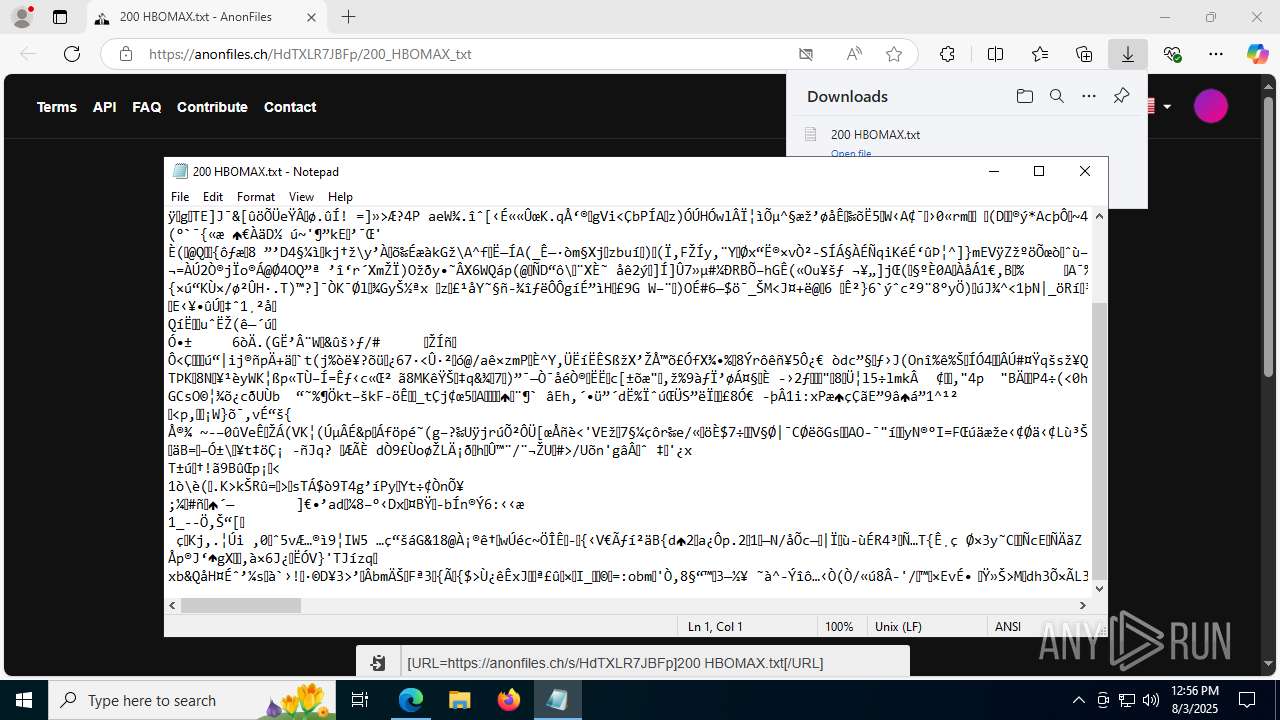Click Notepad horizontal scrollbar thumb

coord(241,605)
